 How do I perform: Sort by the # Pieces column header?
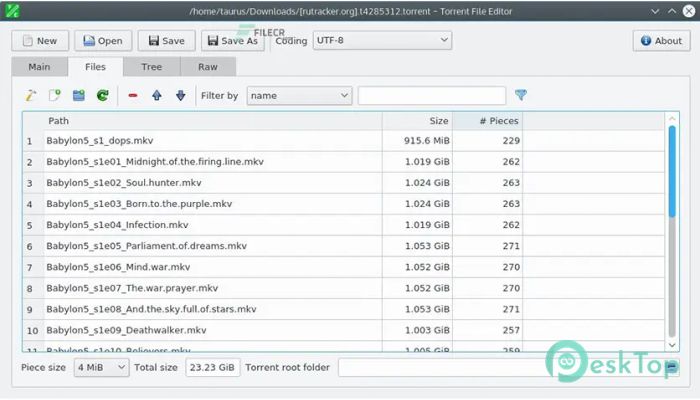(x=488, y=121)
